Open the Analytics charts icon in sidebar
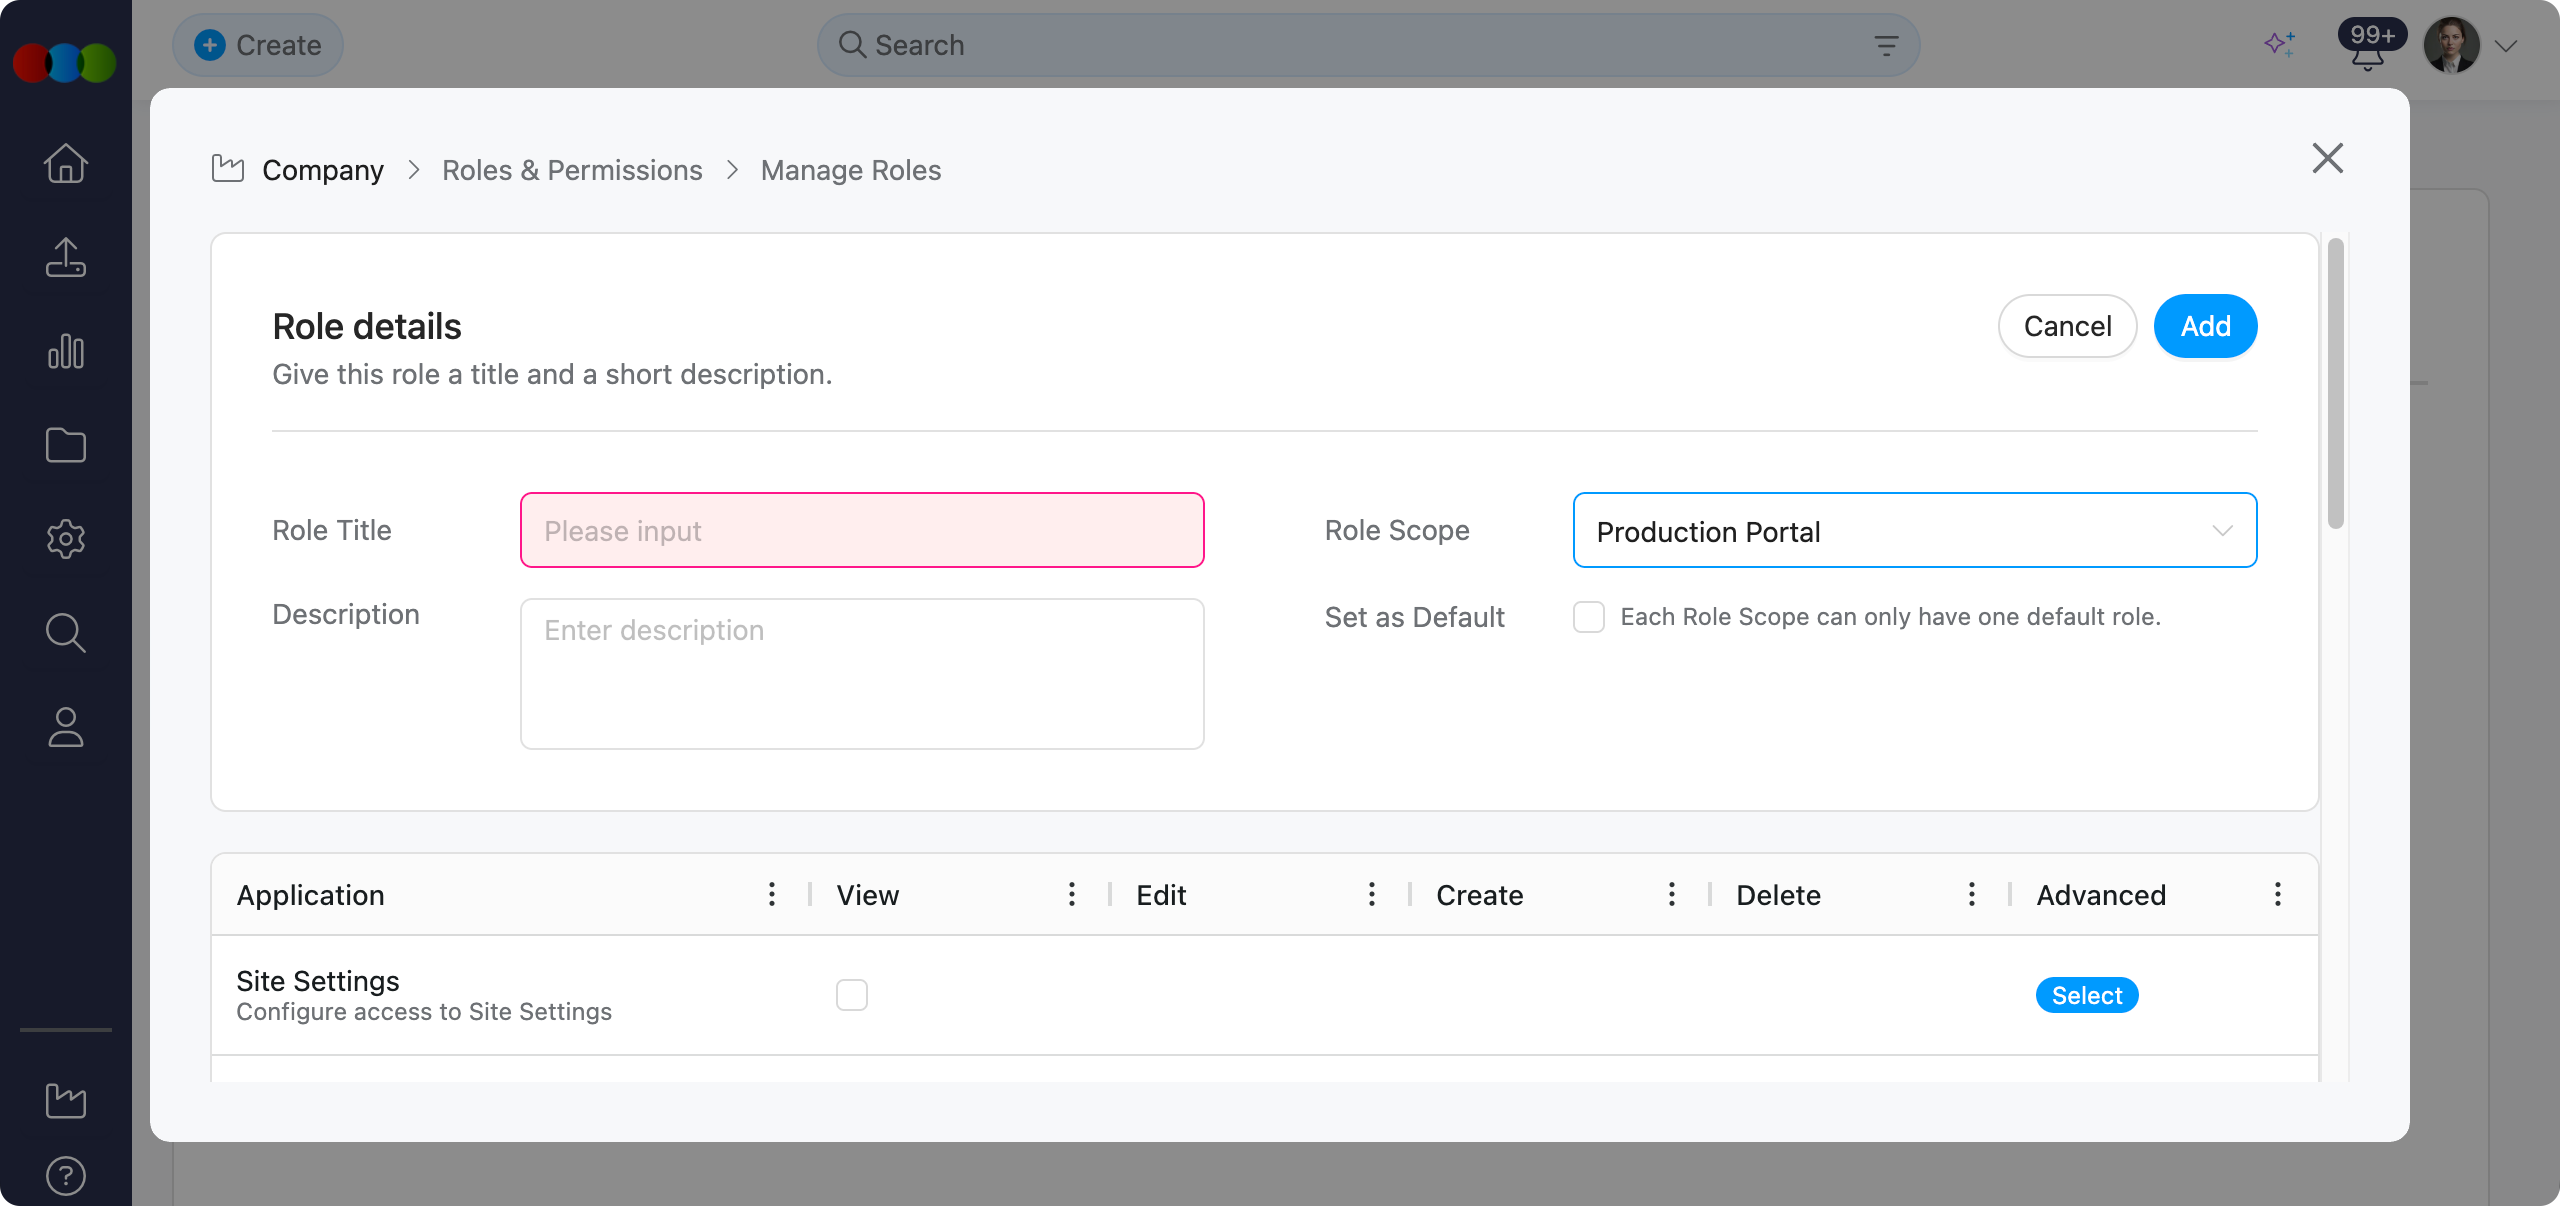Image resolution: width=2560 pixels, height=1206 pixels. pos(65,352)
